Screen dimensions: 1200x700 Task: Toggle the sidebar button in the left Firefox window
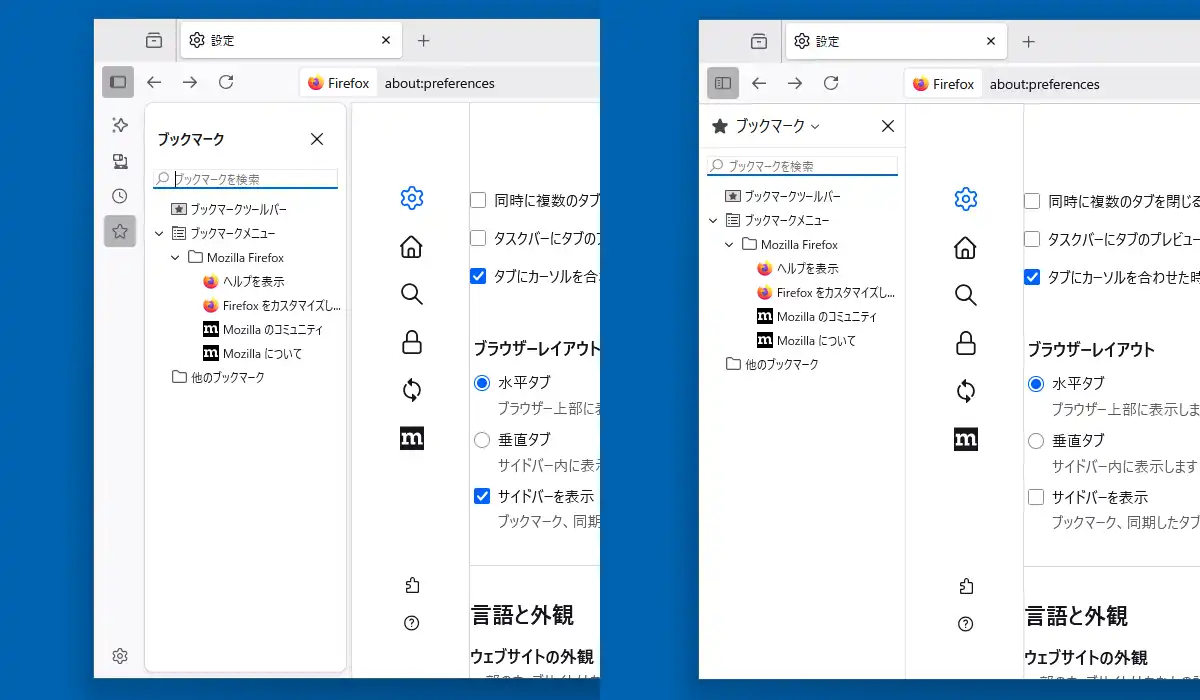[x=118, y=82]
